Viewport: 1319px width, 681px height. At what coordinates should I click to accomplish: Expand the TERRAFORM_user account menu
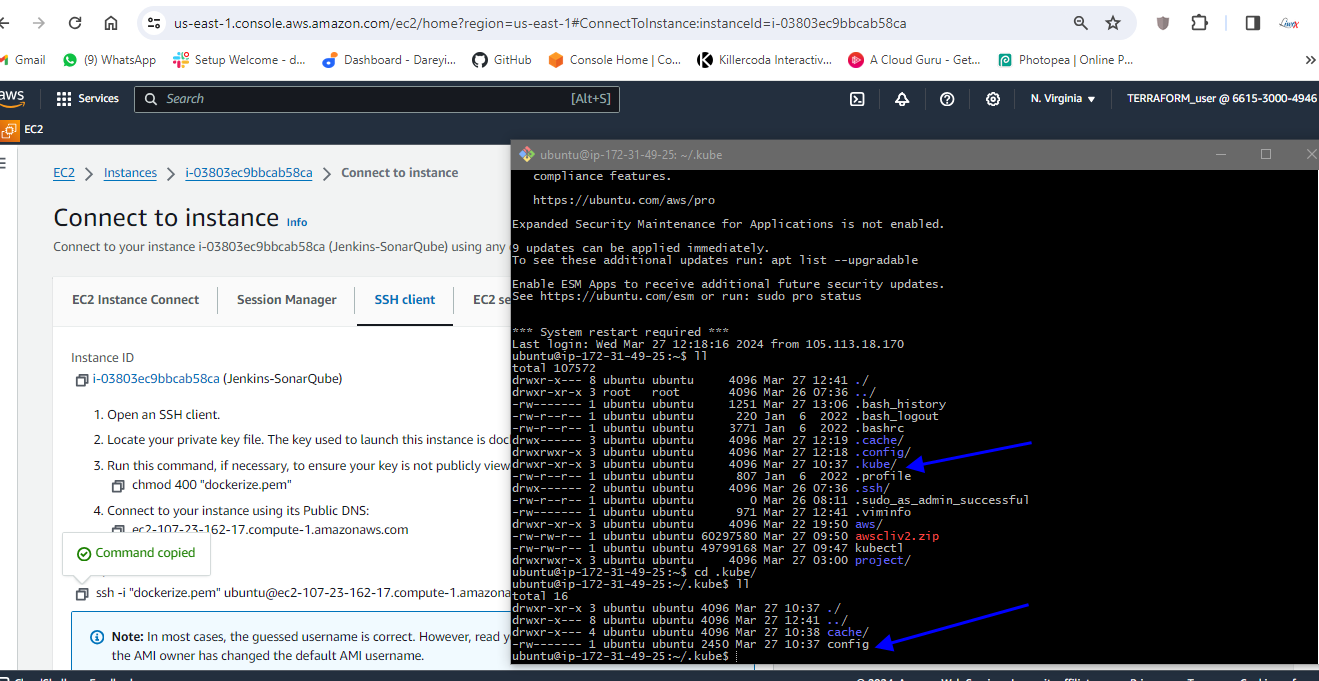coord(1221,99)
